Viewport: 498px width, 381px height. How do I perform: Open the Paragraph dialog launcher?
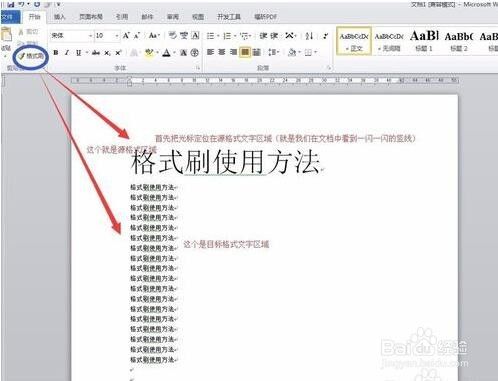(329, 68)
